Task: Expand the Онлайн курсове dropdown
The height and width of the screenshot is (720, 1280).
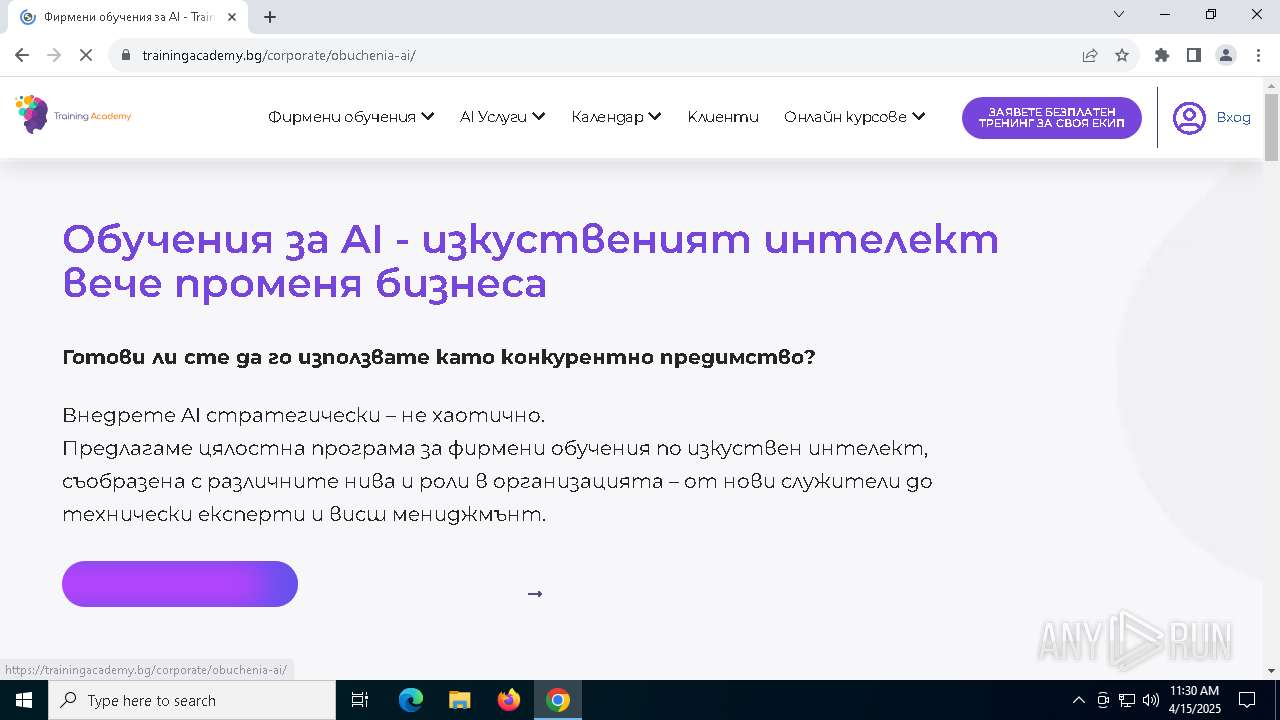Action: [855, 117]
